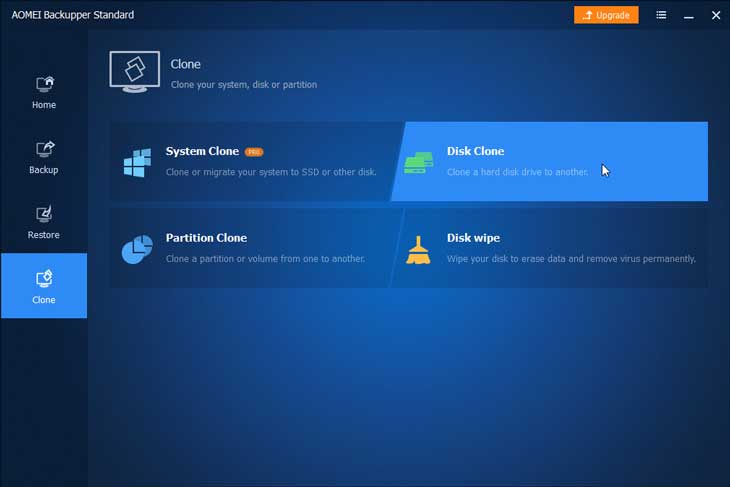Click 'Clone or migrate your system' description
The width and height of the screenshot is (730, 487).
[271, 172]
